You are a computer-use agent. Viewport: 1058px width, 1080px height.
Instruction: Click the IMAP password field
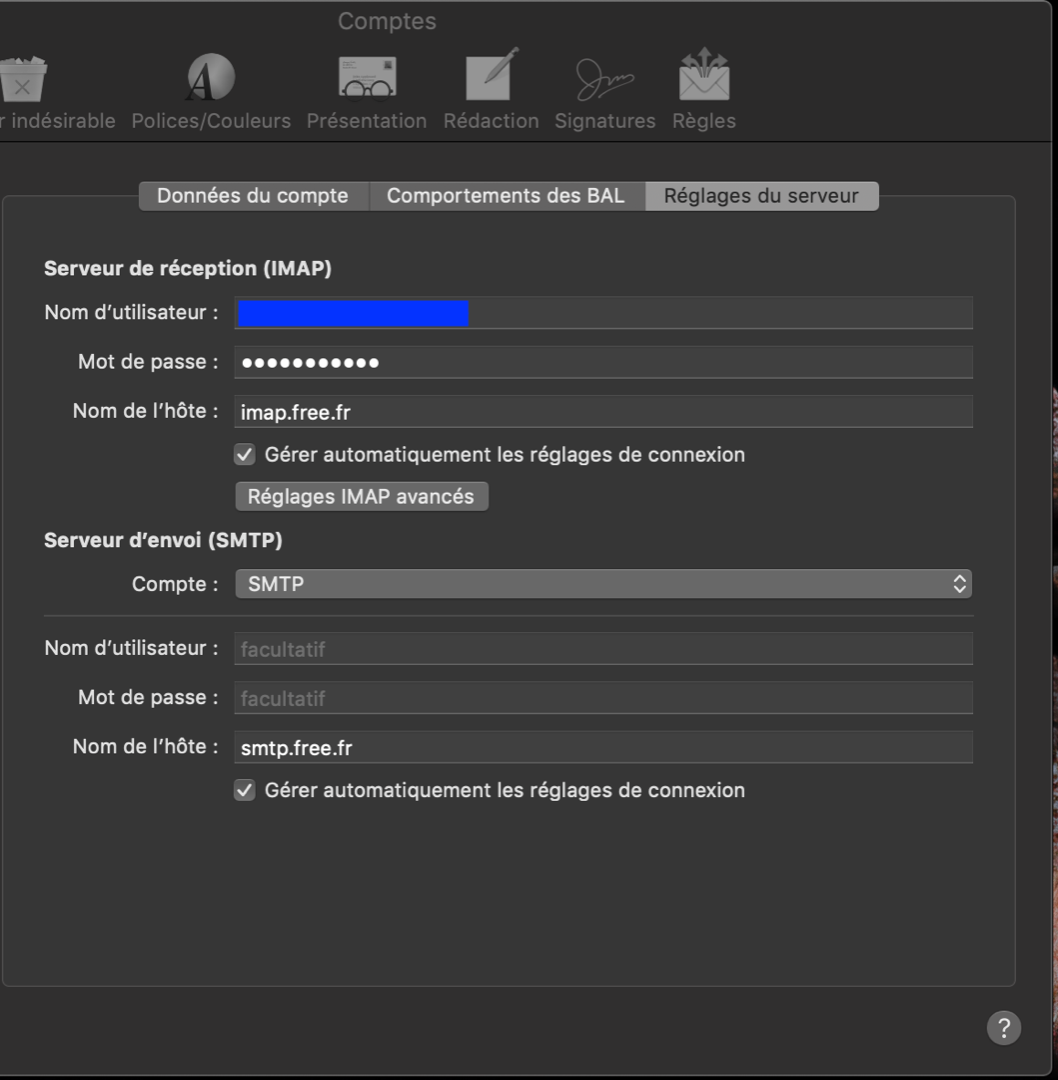pyautogui.click(x=603, y=362)
